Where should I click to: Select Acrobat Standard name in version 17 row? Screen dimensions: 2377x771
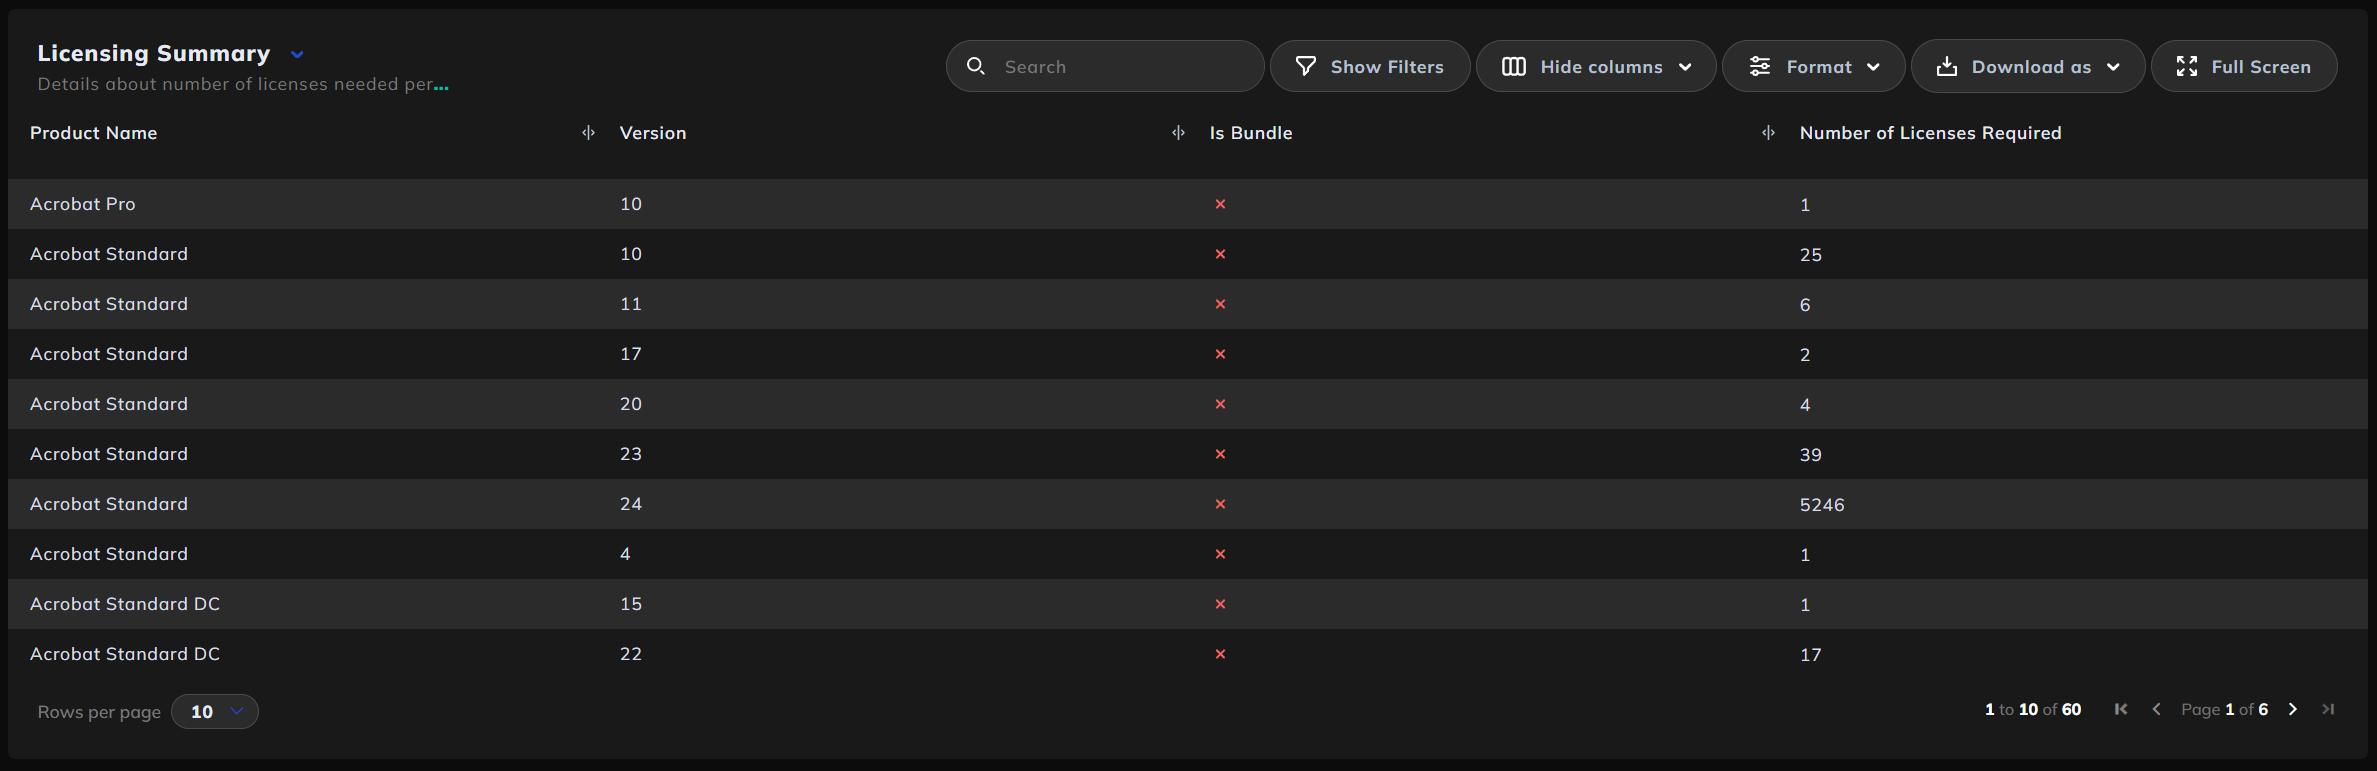click(109, 354)
